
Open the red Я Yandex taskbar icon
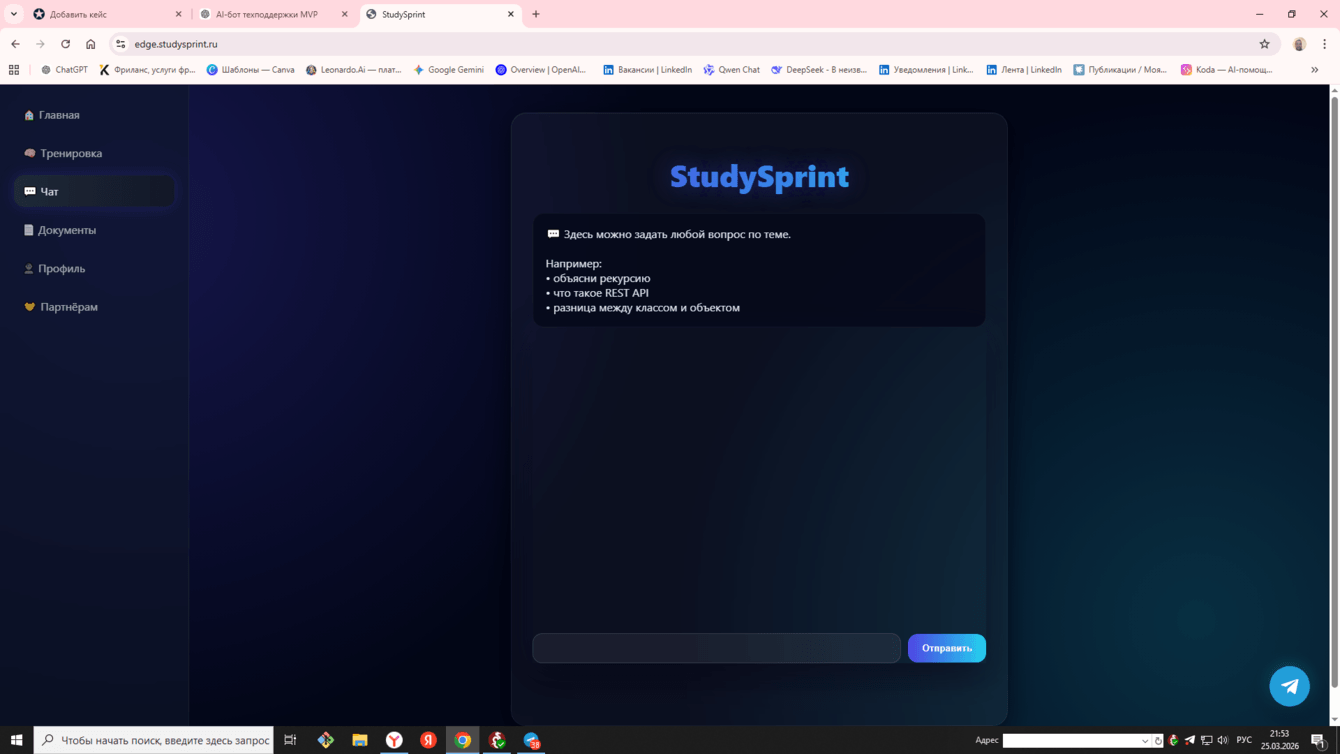pyautogui.click(x=428, y=740)
